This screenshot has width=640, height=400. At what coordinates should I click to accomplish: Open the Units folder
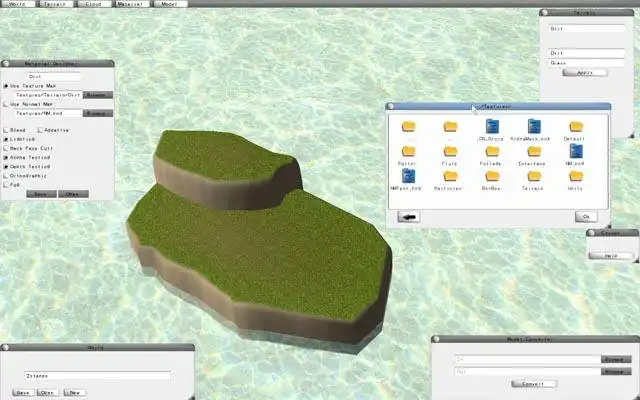point(576,176)
